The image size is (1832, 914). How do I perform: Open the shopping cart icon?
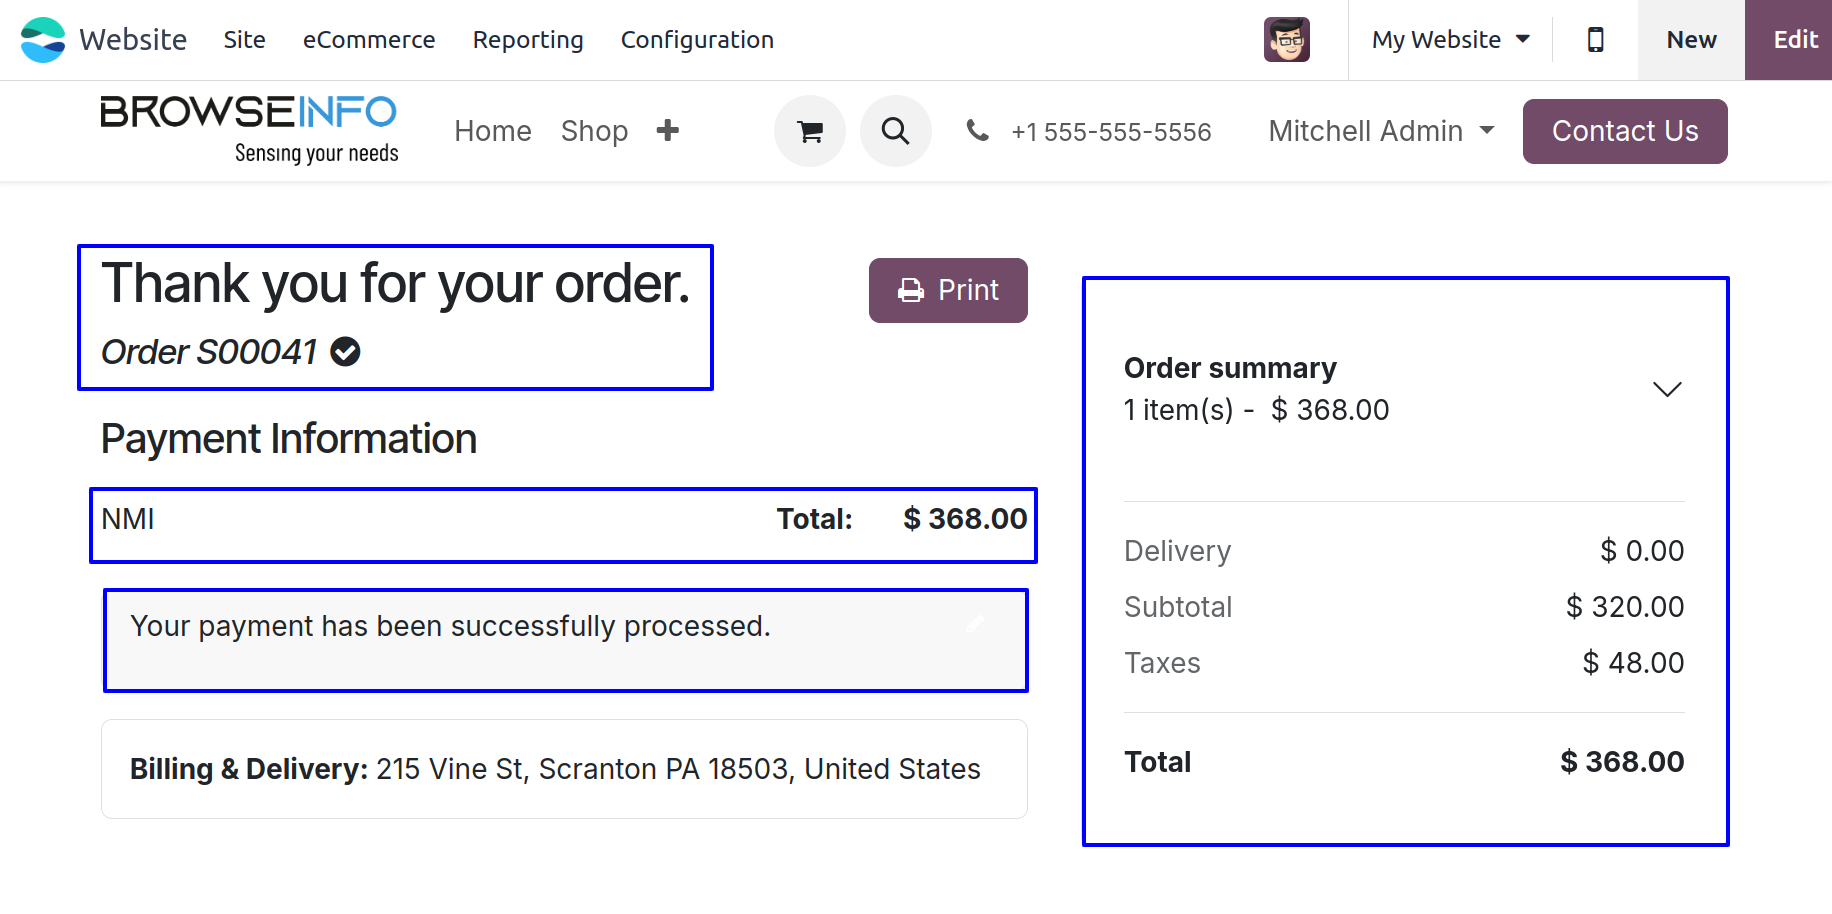pos(810,131)
